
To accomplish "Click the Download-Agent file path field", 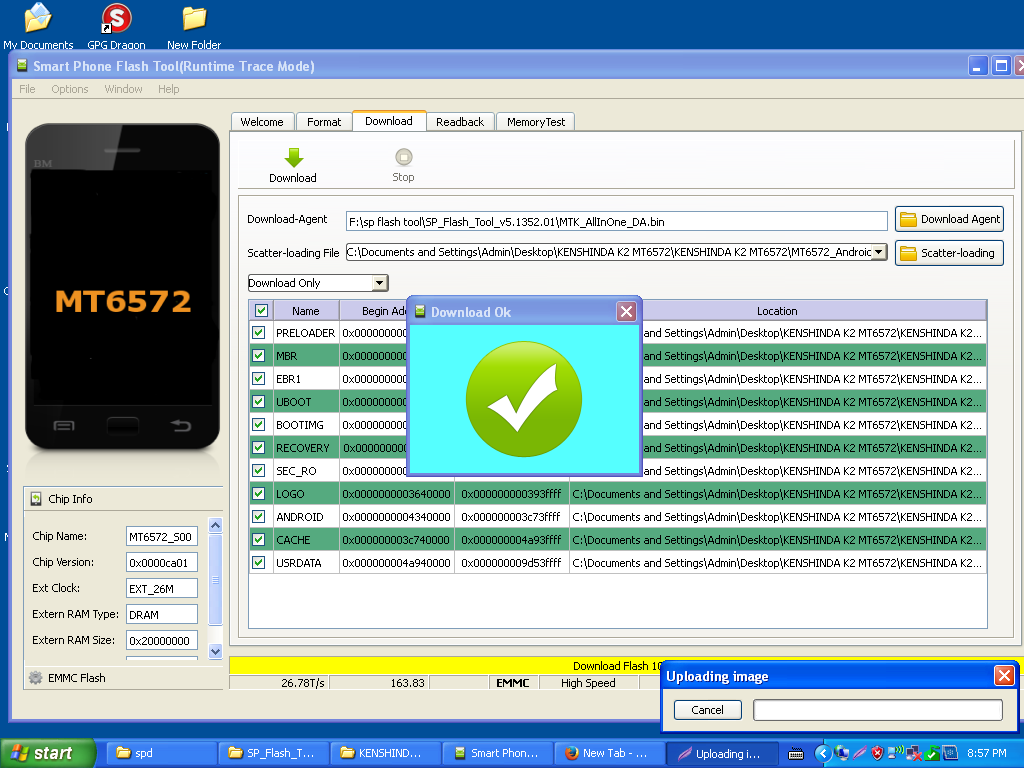I will point(616,221).
